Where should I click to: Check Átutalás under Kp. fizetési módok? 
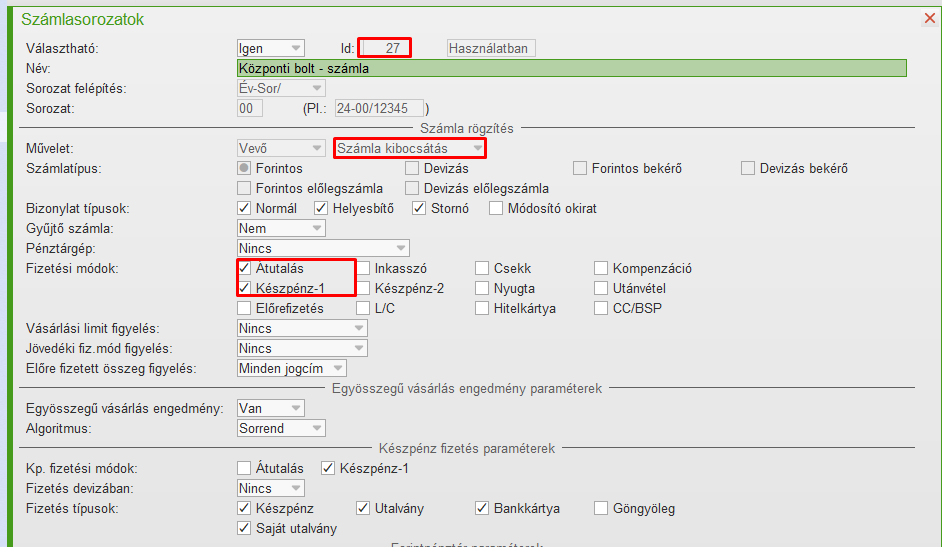(x=244, y=468)
